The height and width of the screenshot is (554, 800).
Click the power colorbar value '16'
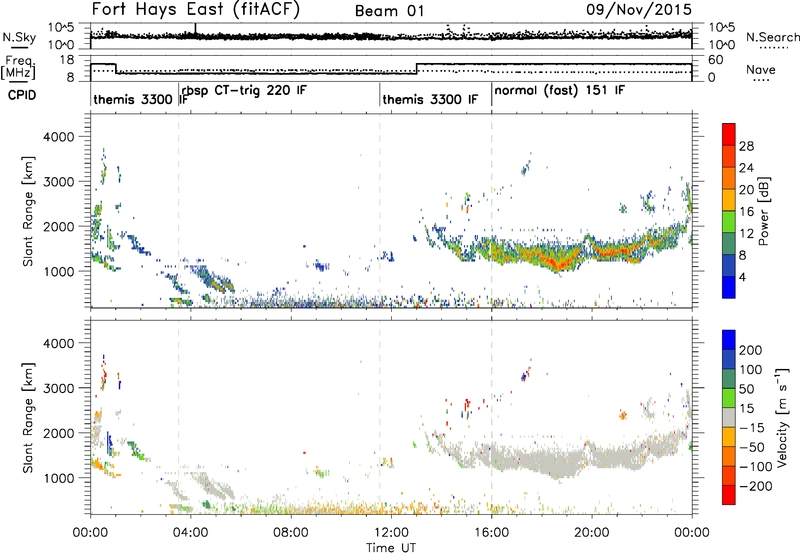coord(746,212)
